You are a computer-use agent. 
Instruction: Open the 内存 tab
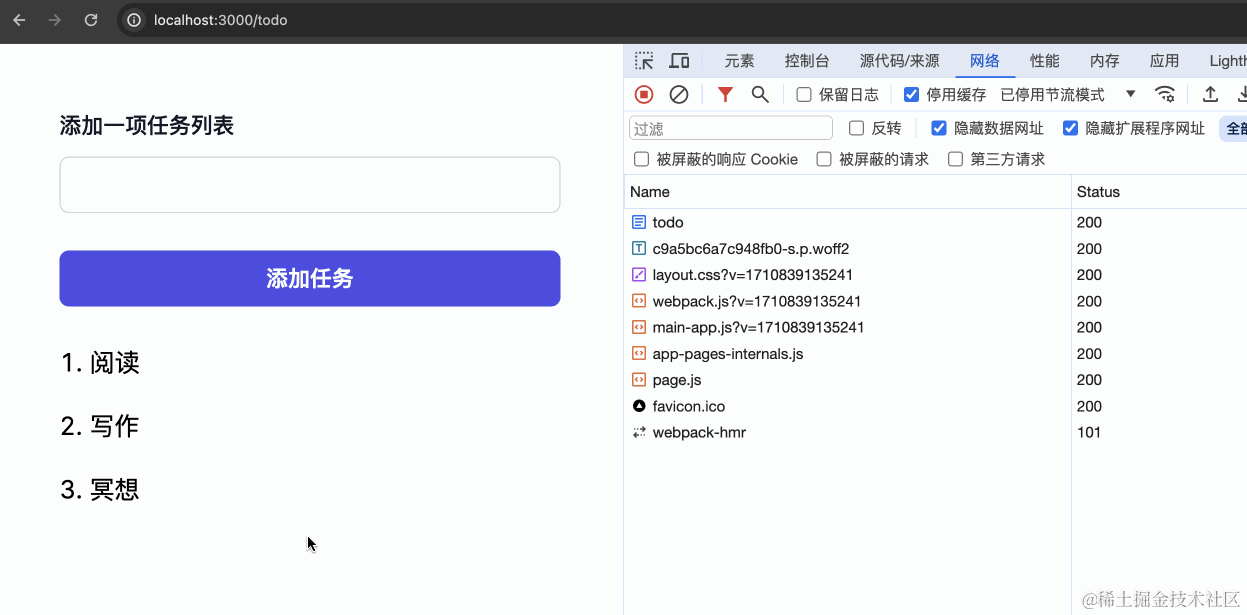[1105, 61]
